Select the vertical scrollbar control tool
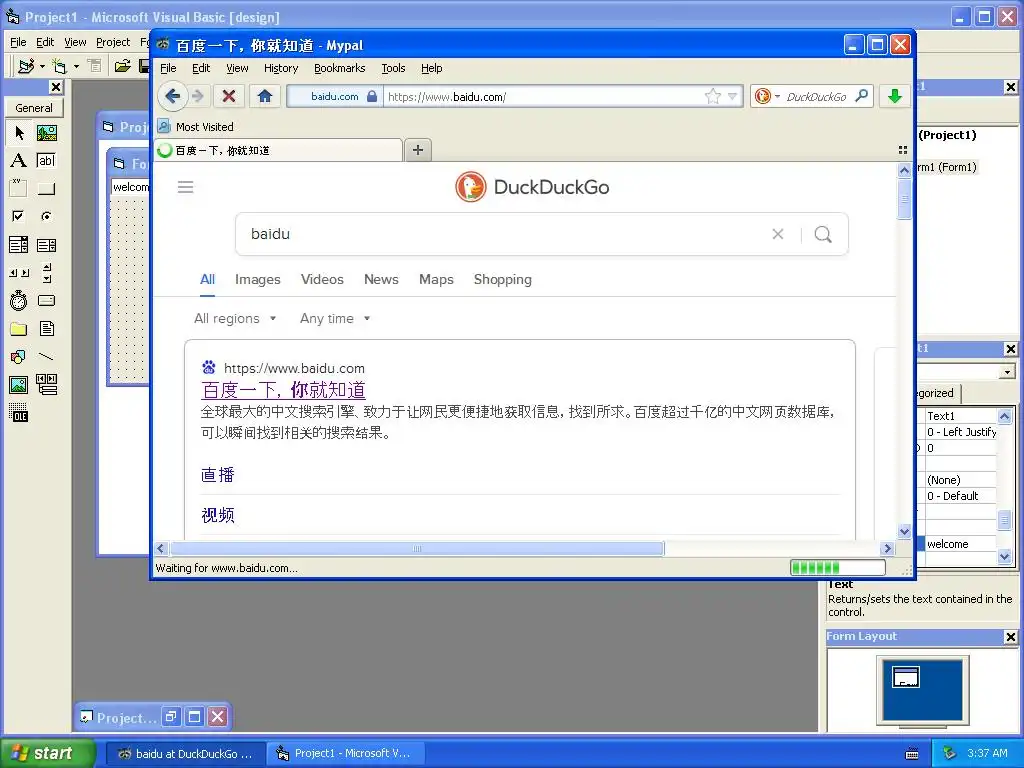1024x768 pixels. point(46,273)
